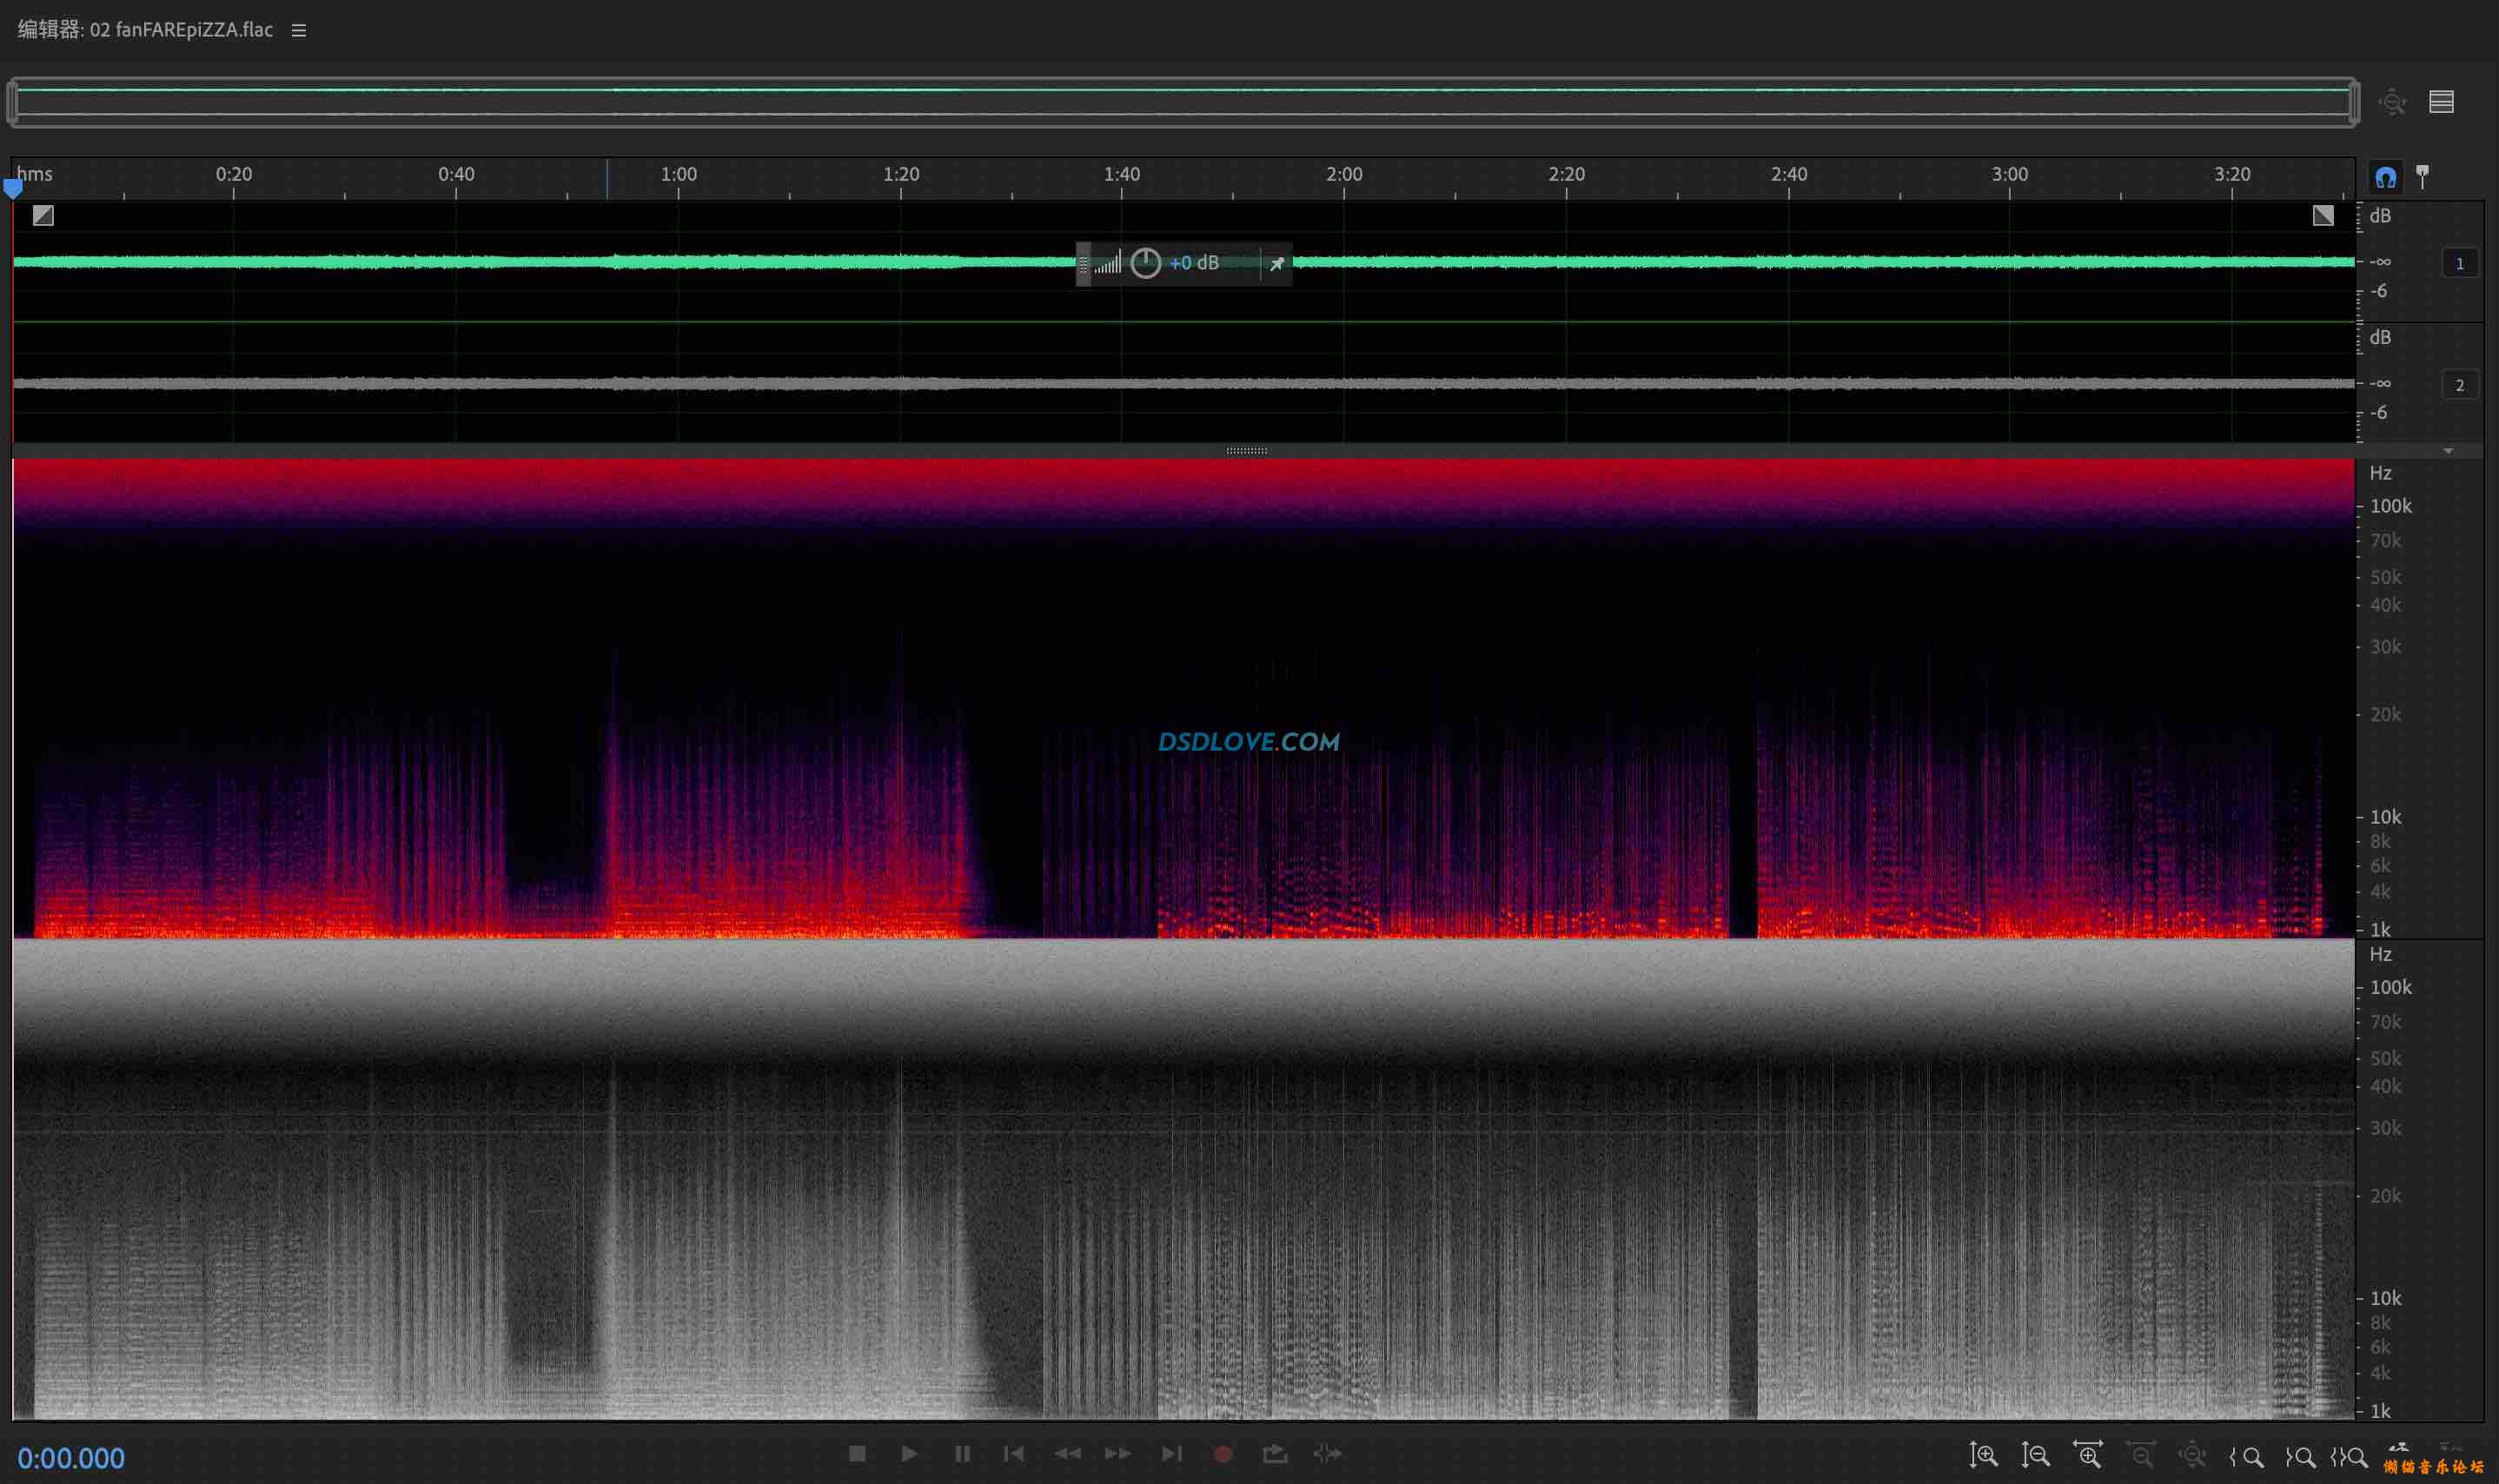
Task: Toggle channel 1 enable button
Action: (x=2459, y=264)
